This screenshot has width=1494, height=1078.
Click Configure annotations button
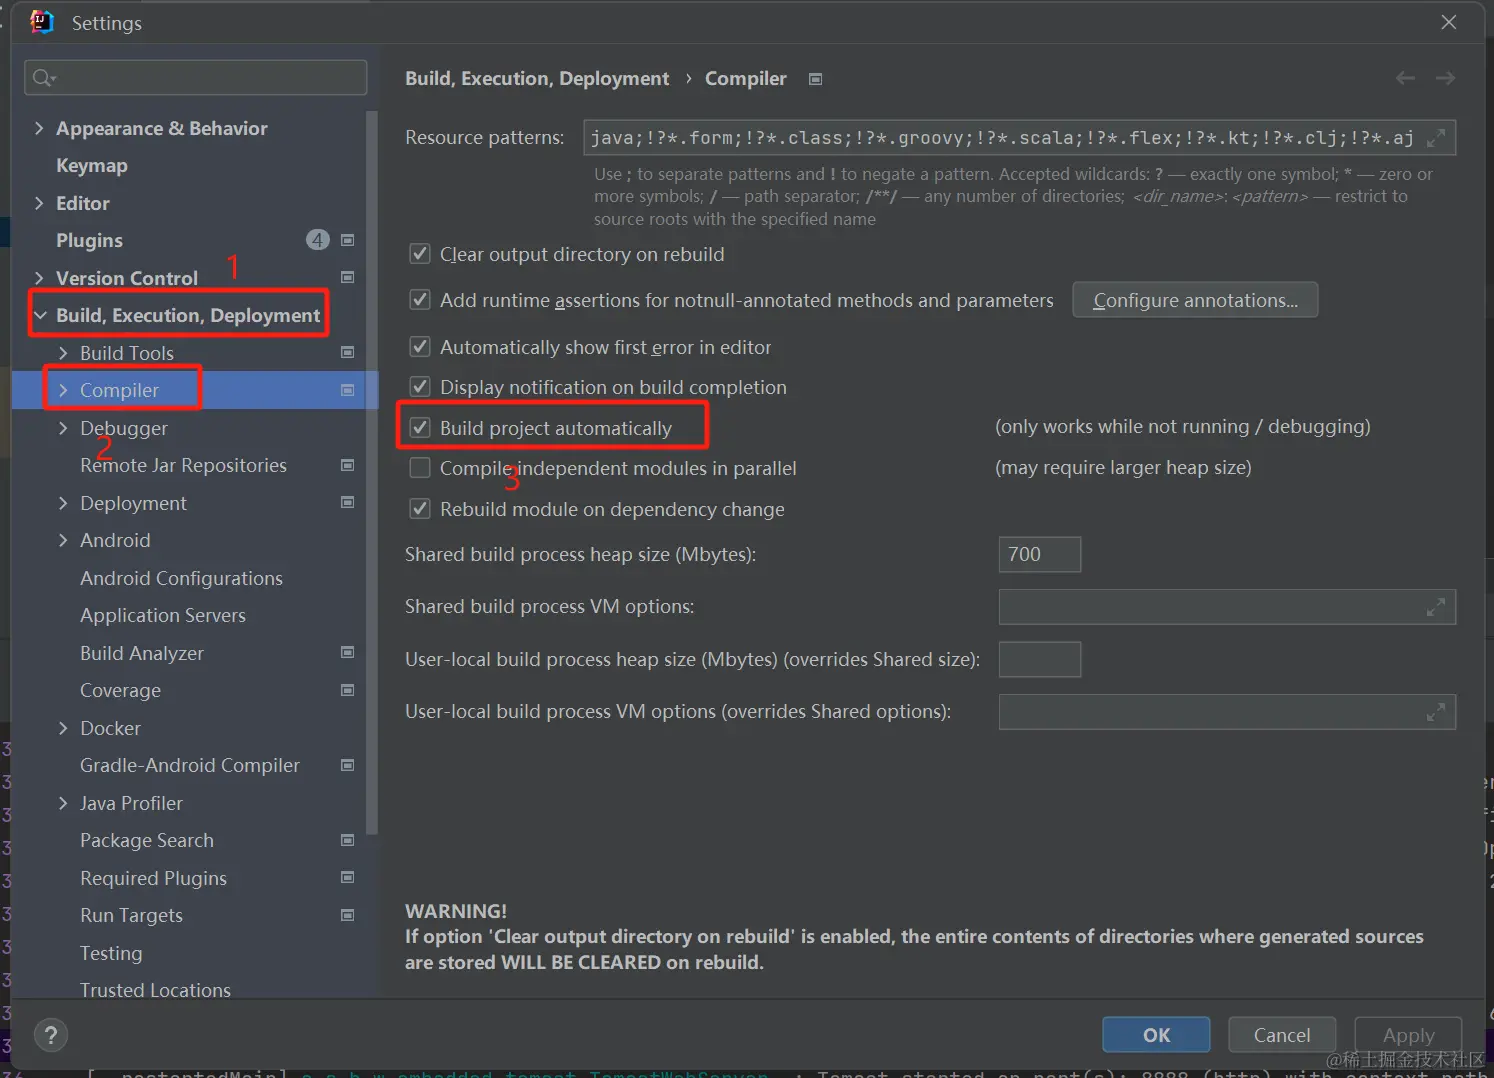1195,300
